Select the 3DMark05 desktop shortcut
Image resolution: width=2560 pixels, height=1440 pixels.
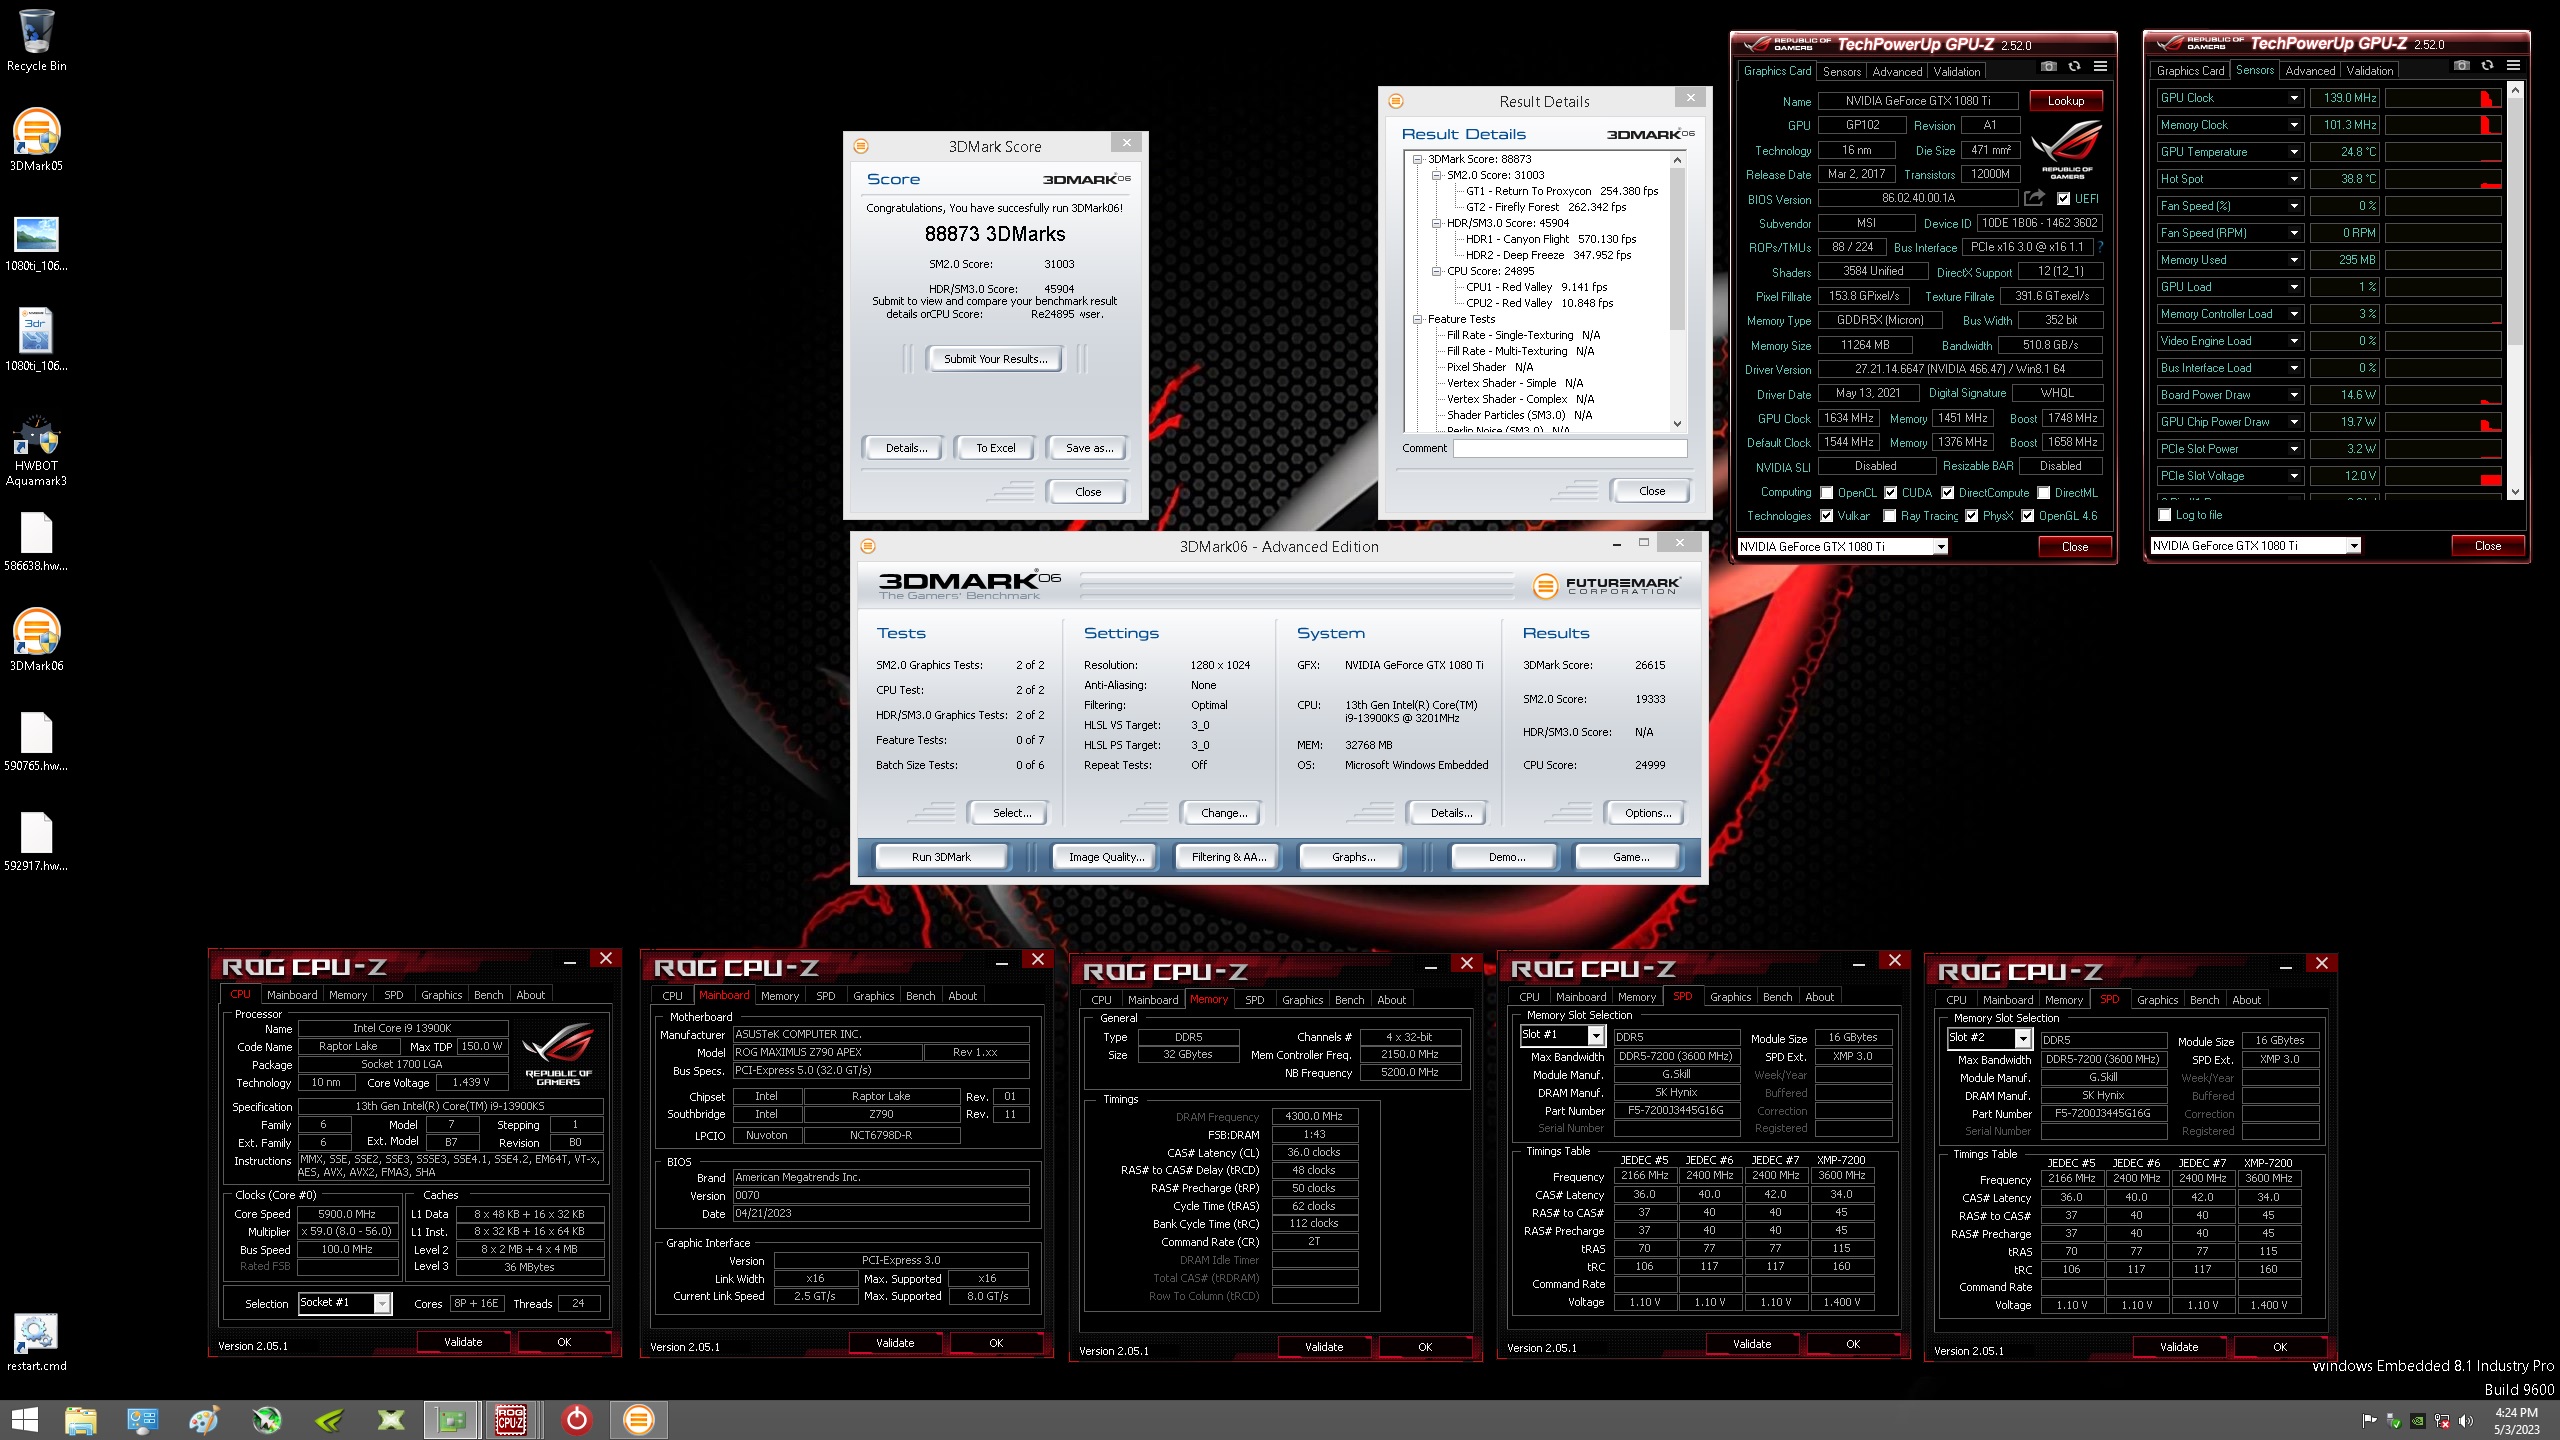coord(36,140)
